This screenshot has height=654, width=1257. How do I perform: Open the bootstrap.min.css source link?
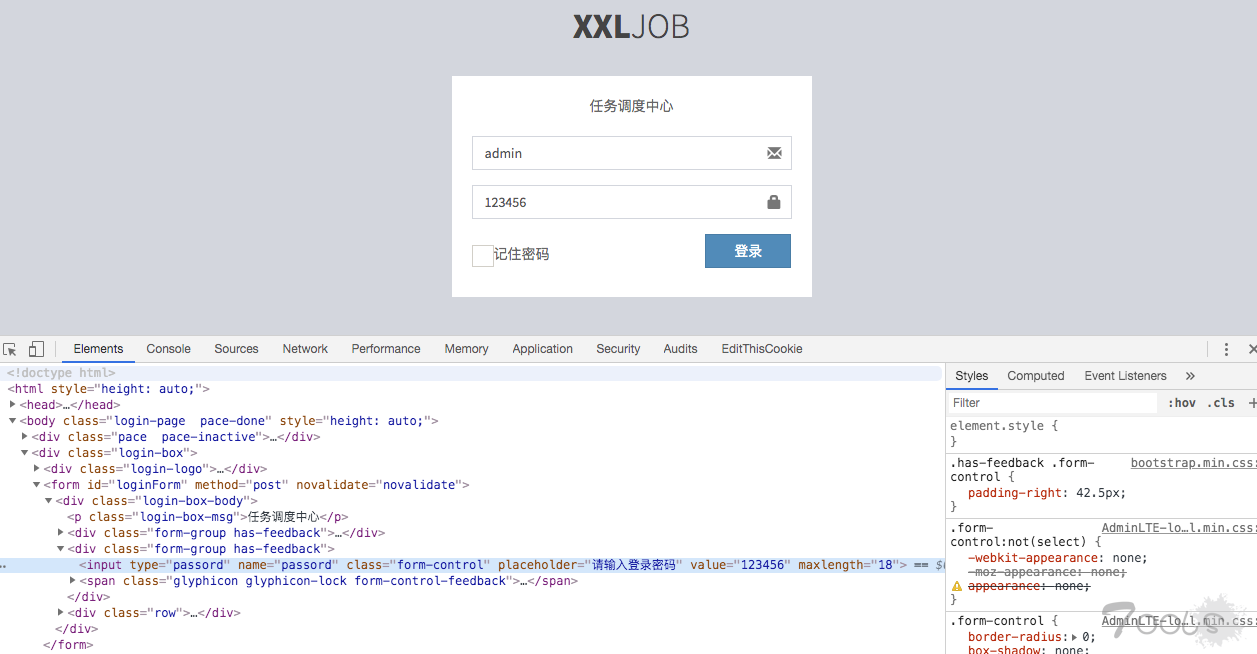(x=1193, y=463)
